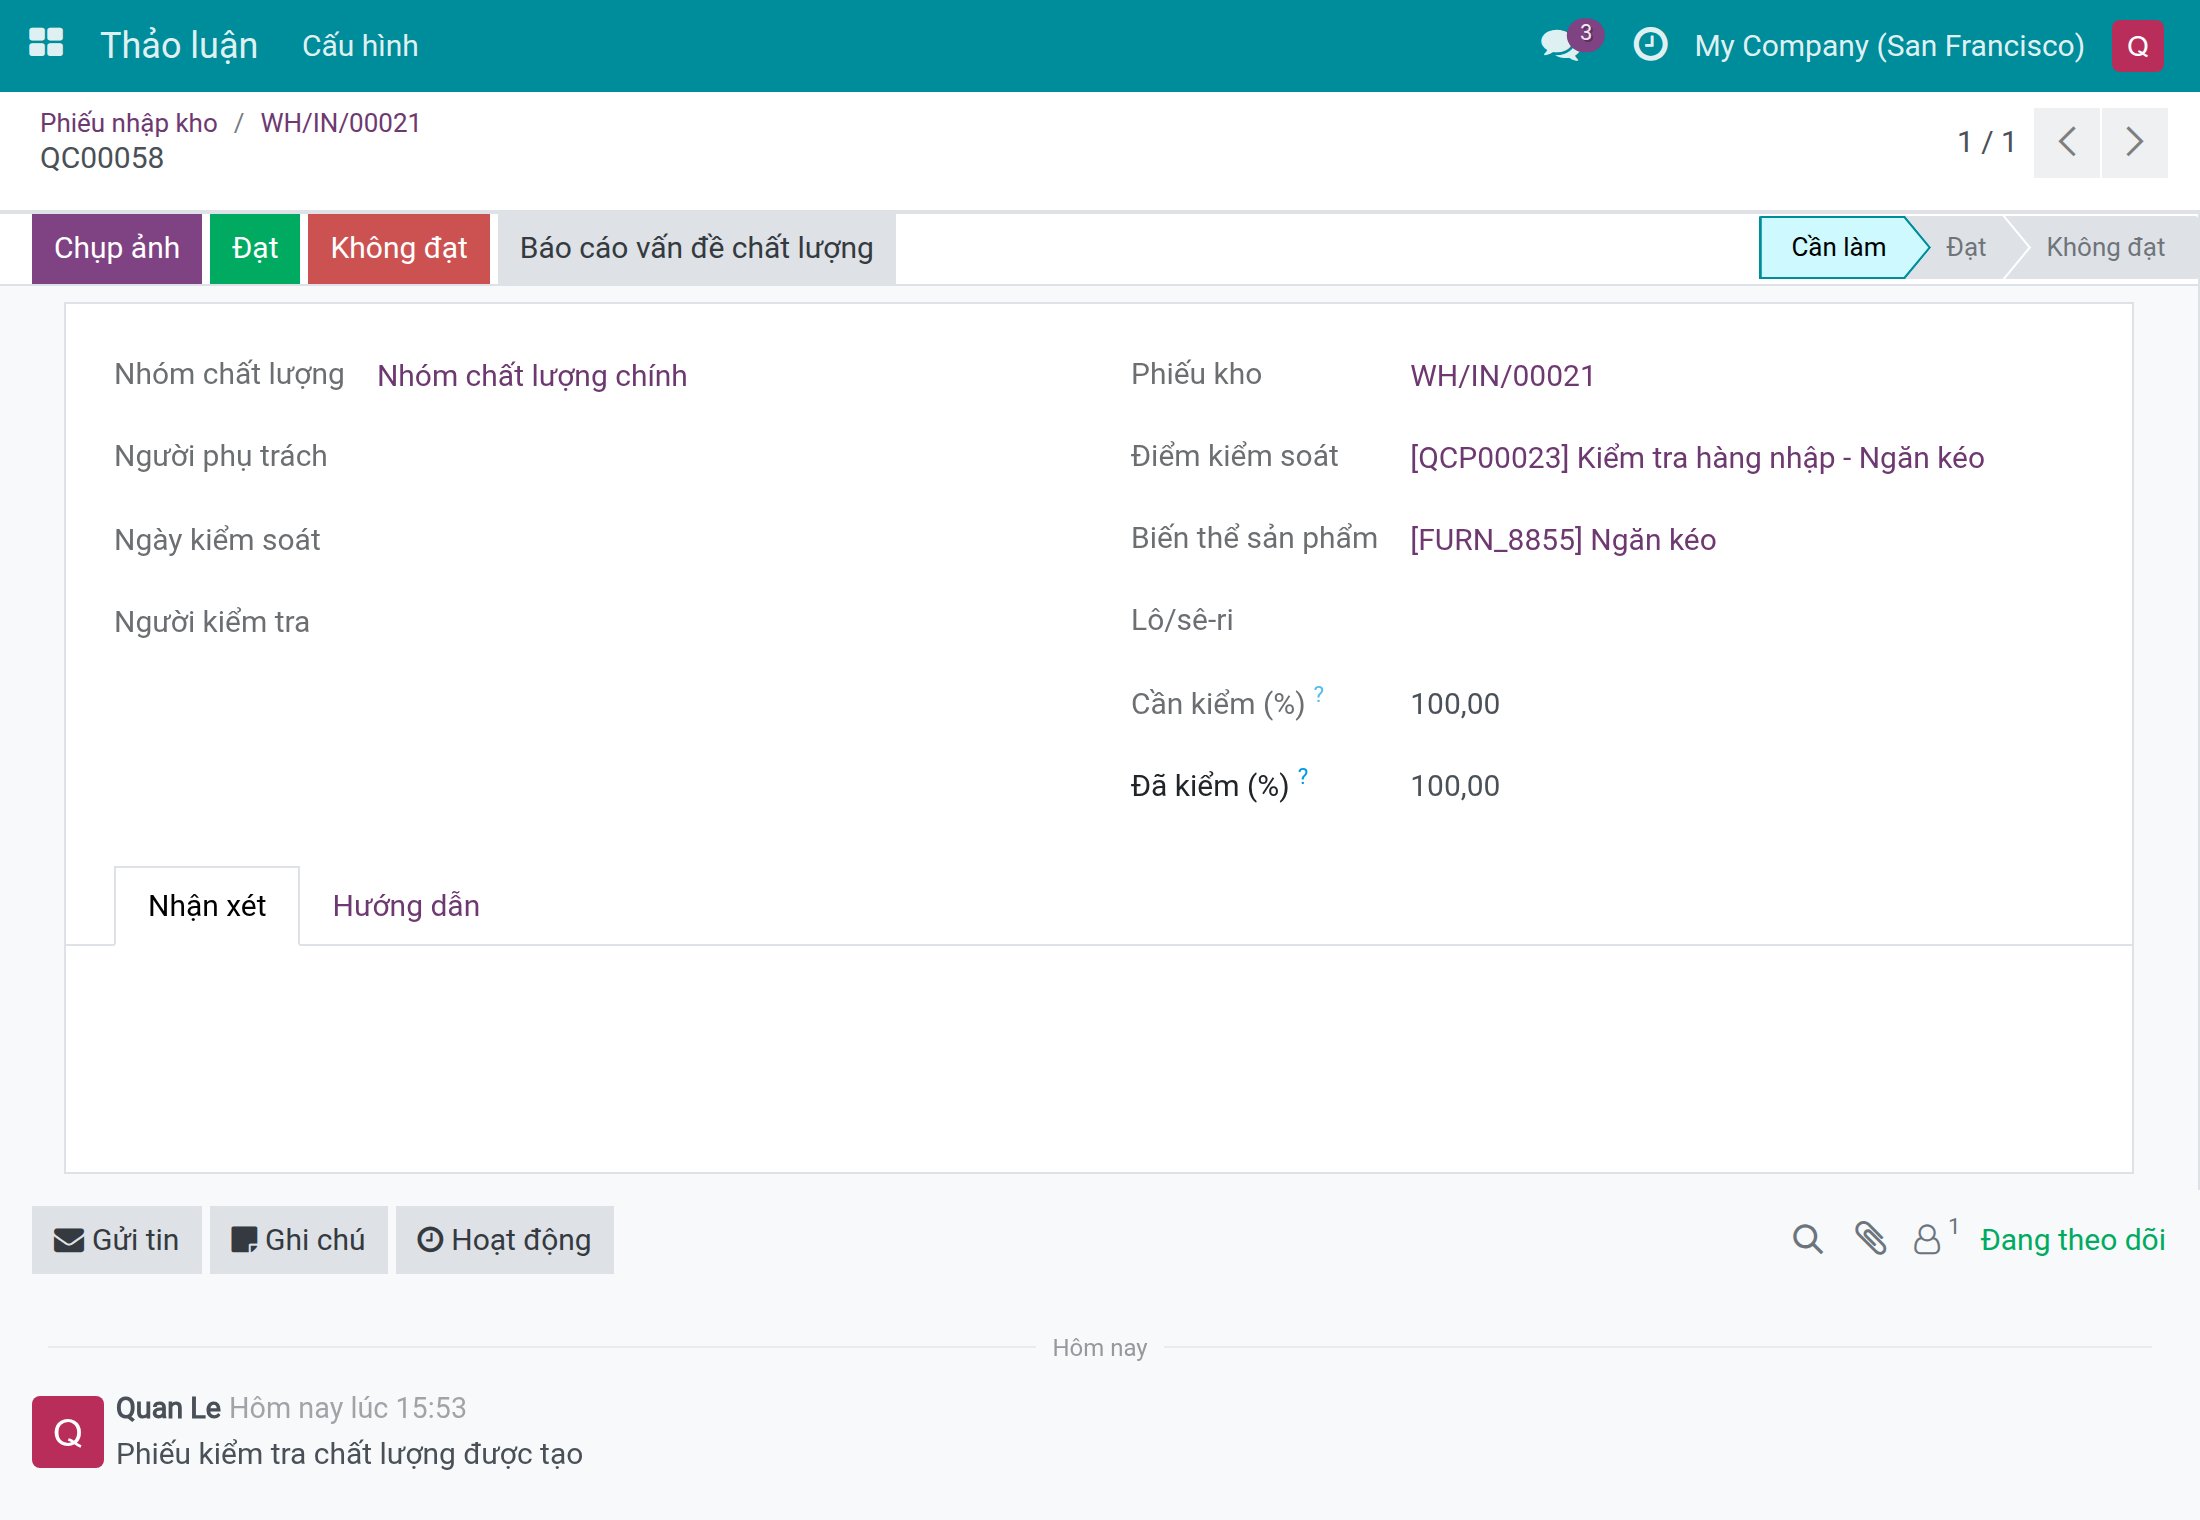
Task: Open attachments paperclip icon
Action: 1870,1239
